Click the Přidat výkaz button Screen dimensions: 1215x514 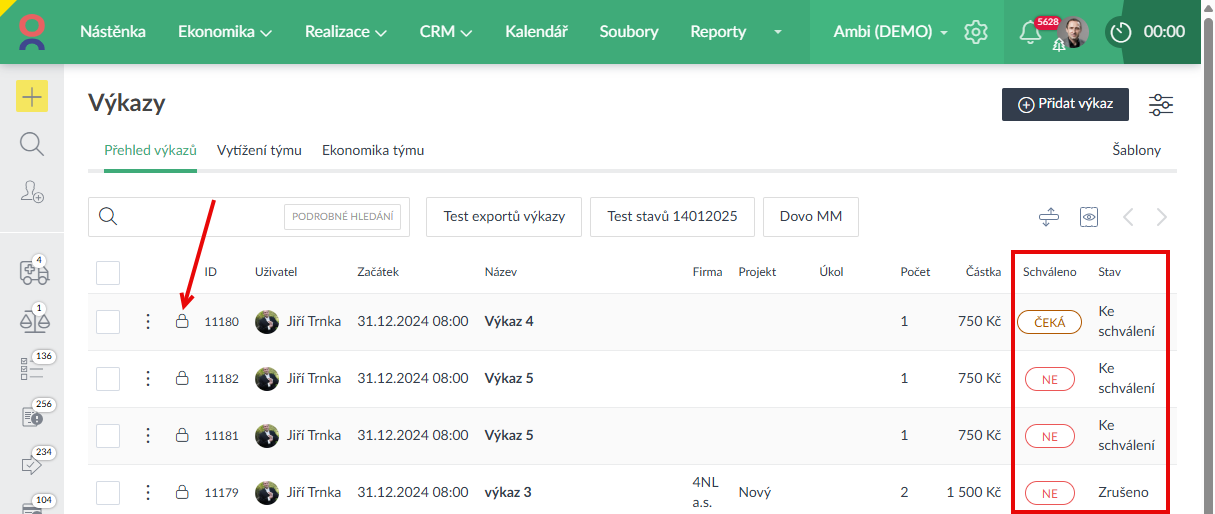tap(1065, 105)
